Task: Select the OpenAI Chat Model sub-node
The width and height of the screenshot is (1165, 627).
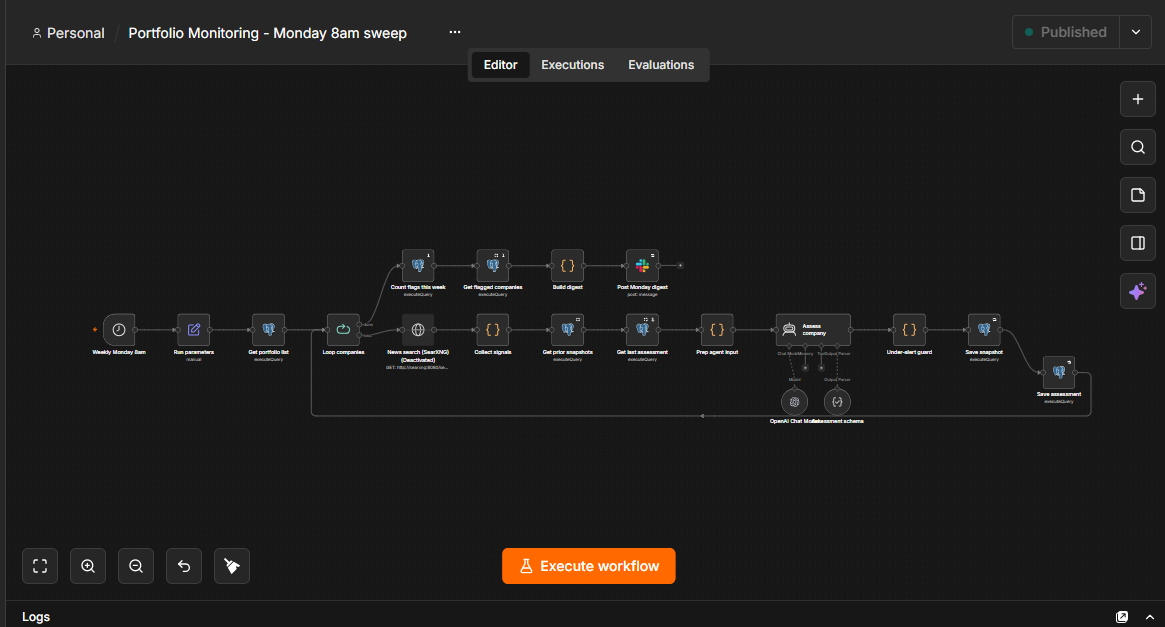Action: (794, 402)
